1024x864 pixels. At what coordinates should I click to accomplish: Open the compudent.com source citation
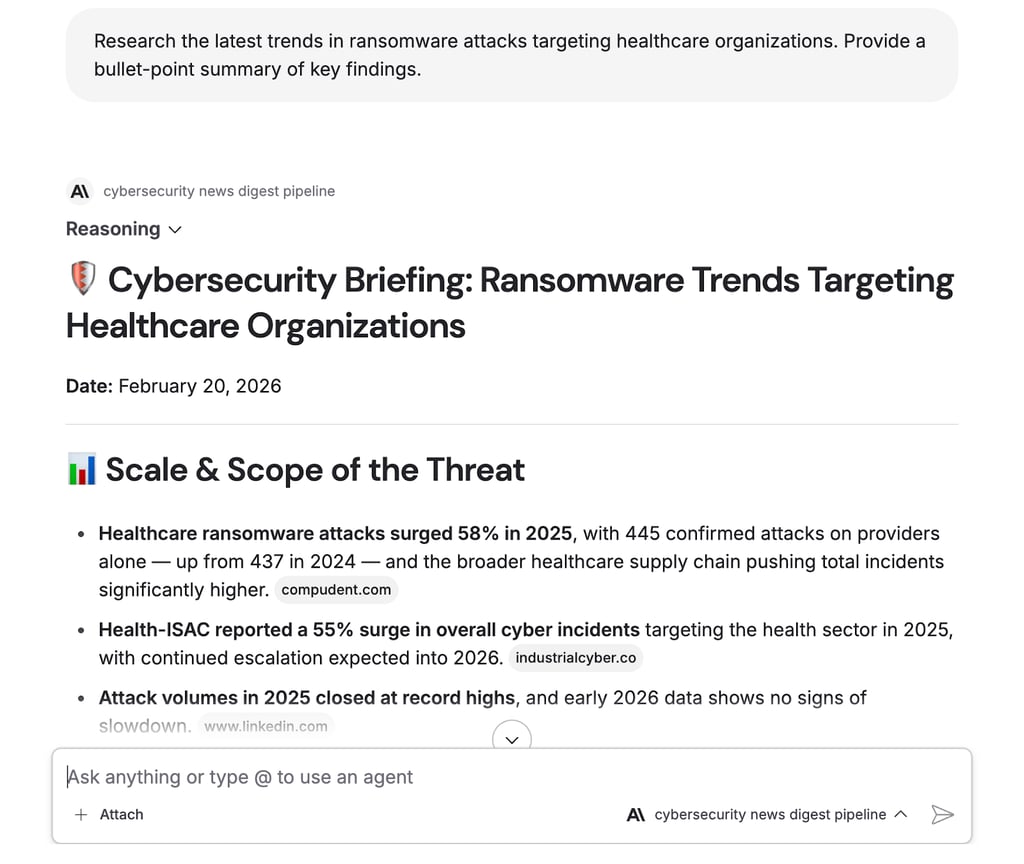336,590
